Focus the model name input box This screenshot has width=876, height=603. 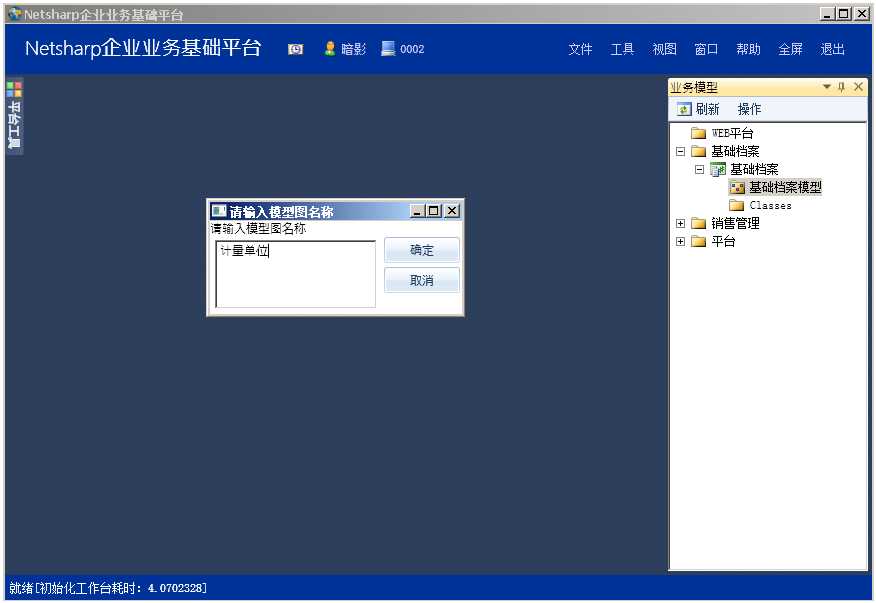tap(296, 274)
